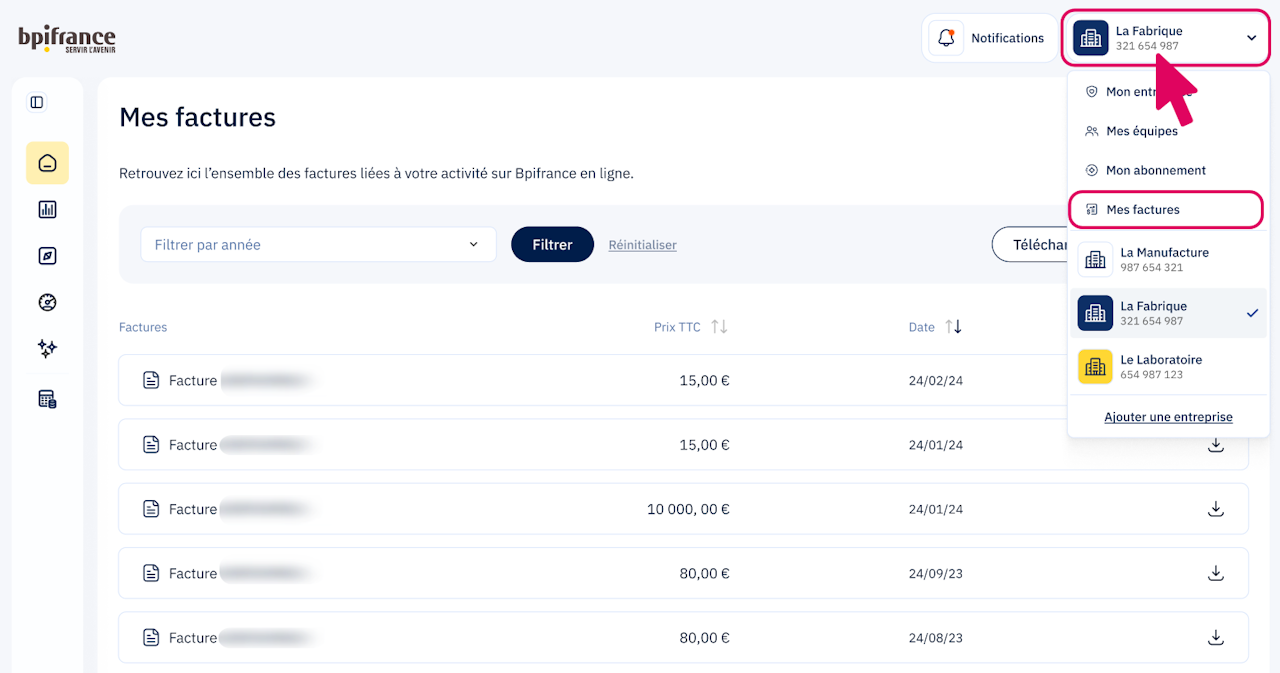Image resolution: width=1280 pixels, height=673 pixels.
Task: Open the compass sidebar icon
Action: [47, 256]
